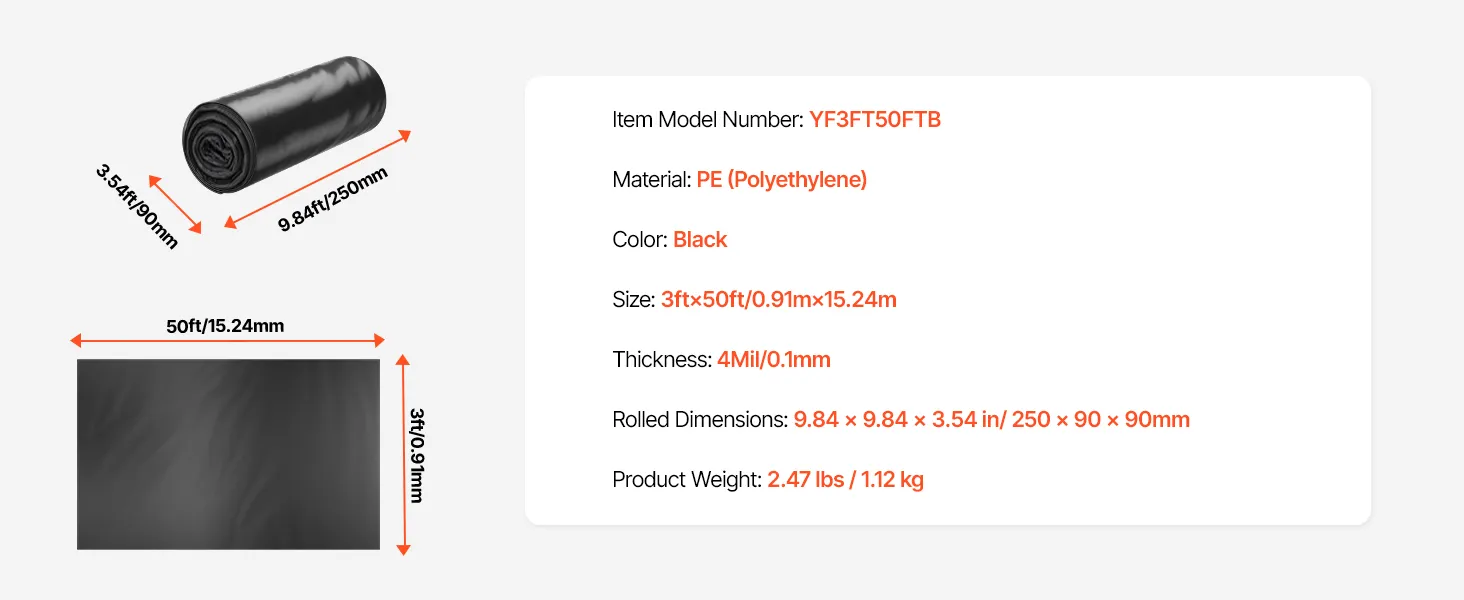The width and height of the screenshot is (1464, 600).
Task: Click the "Product Weight:" label
Action: point(687,480)
